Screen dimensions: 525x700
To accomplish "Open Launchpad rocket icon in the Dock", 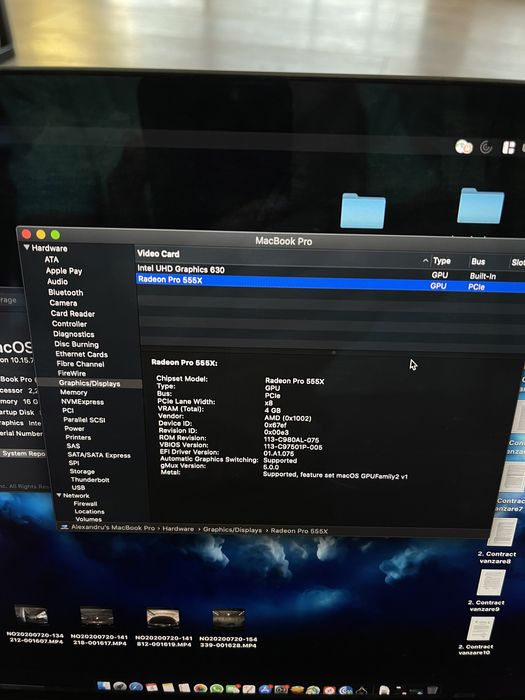I will click(x=120, y=687).
